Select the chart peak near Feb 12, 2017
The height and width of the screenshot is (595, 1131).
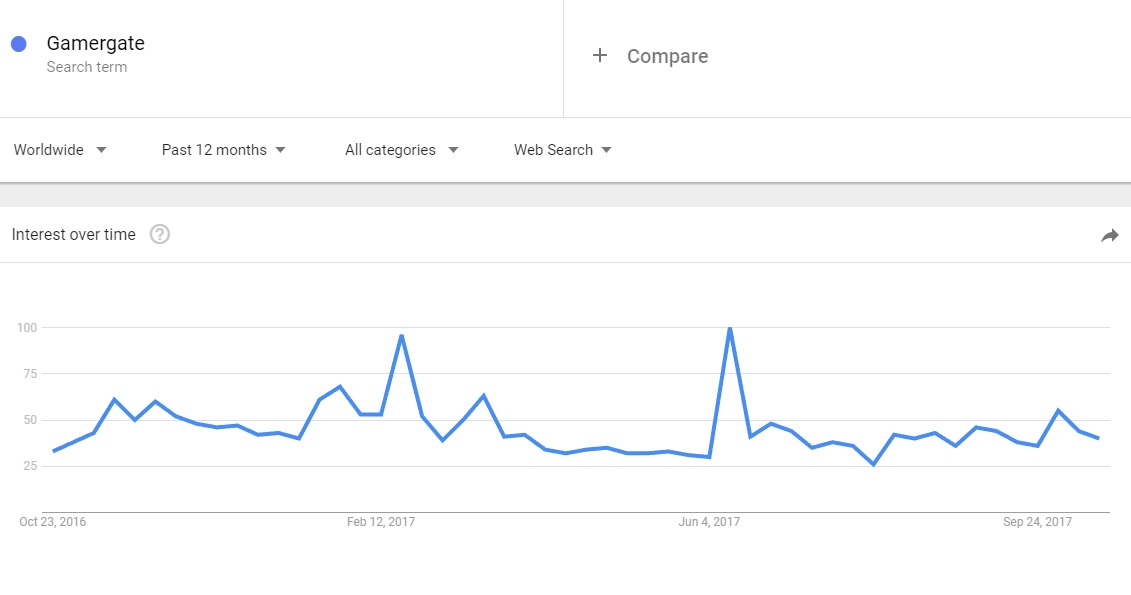pos(401,336)
